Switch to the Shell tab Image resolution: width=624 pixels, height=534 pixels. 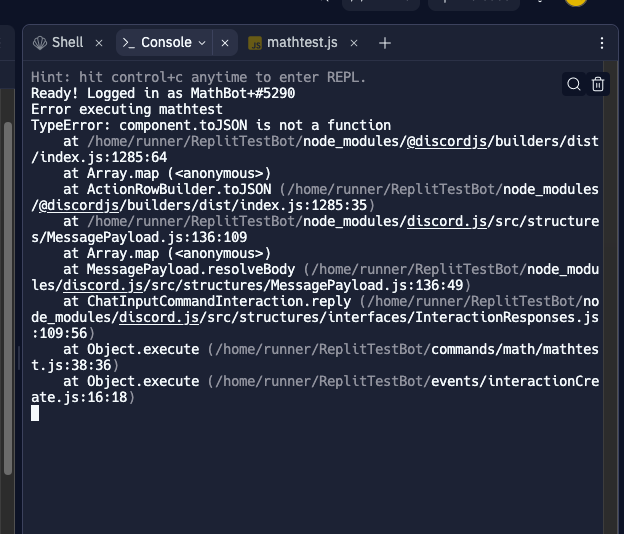58,43
